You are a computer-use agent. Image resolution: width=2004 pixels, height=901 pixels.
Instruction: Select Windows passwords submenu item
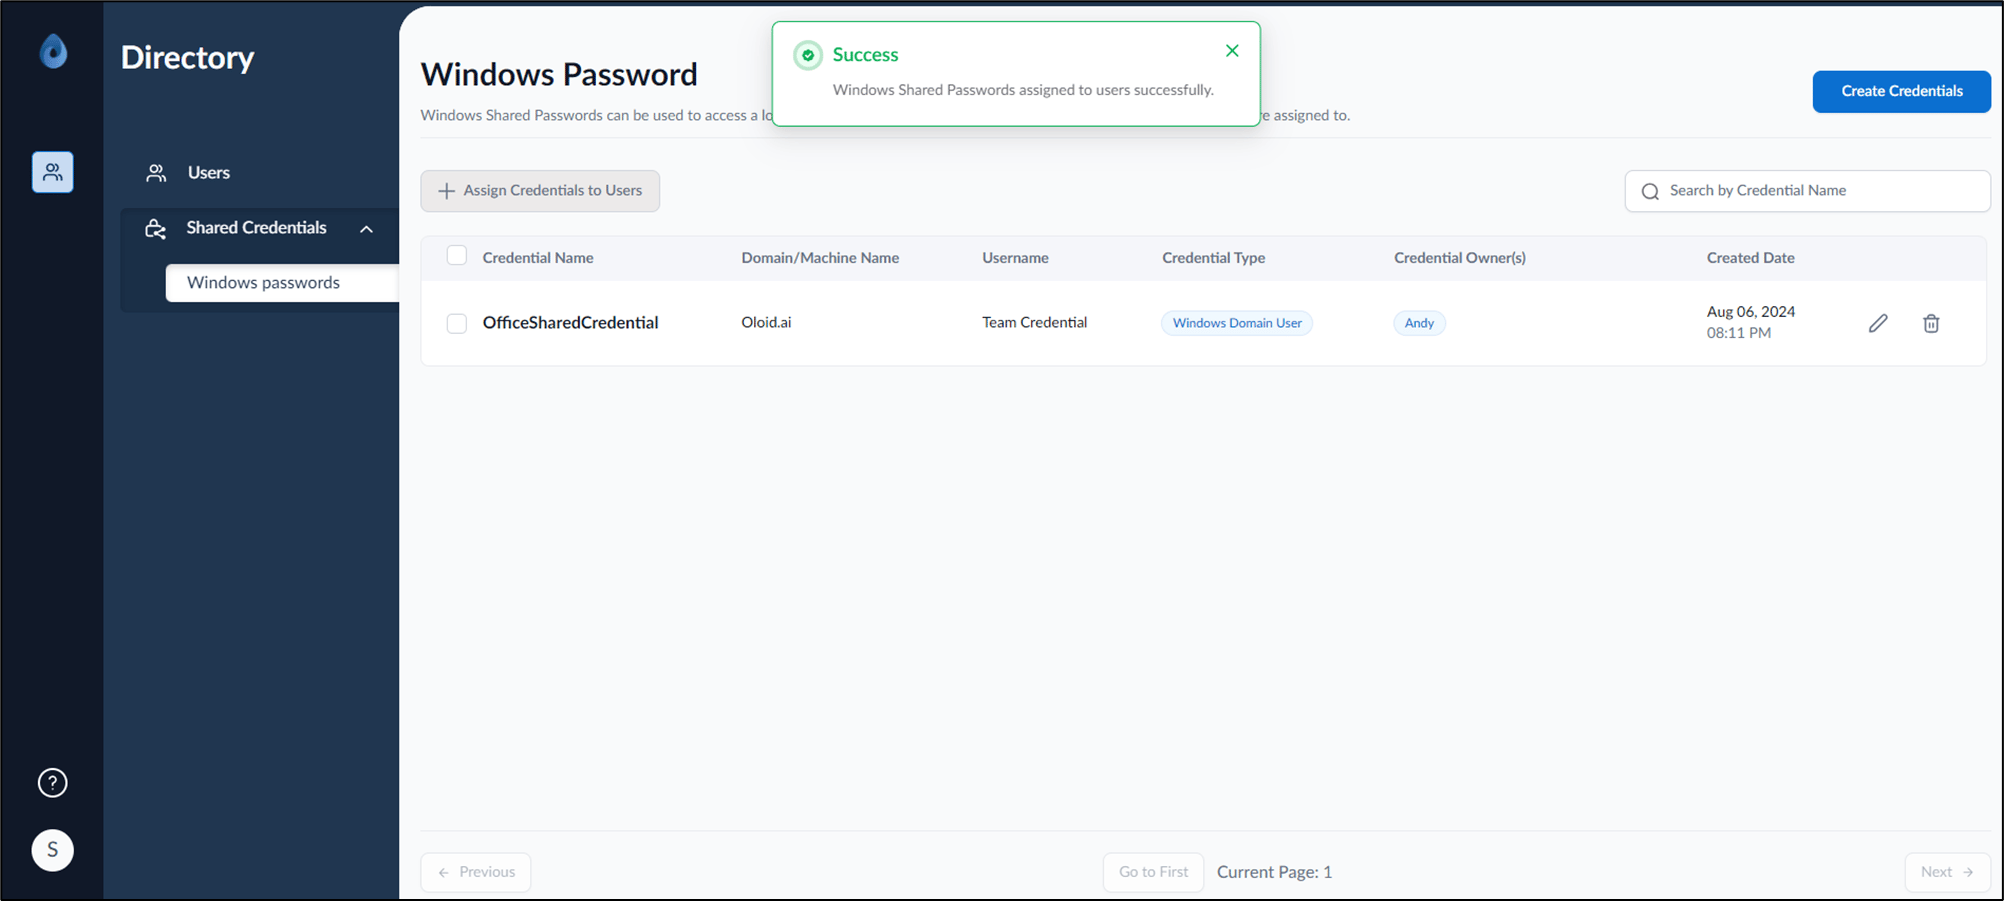tap(282, 283)
